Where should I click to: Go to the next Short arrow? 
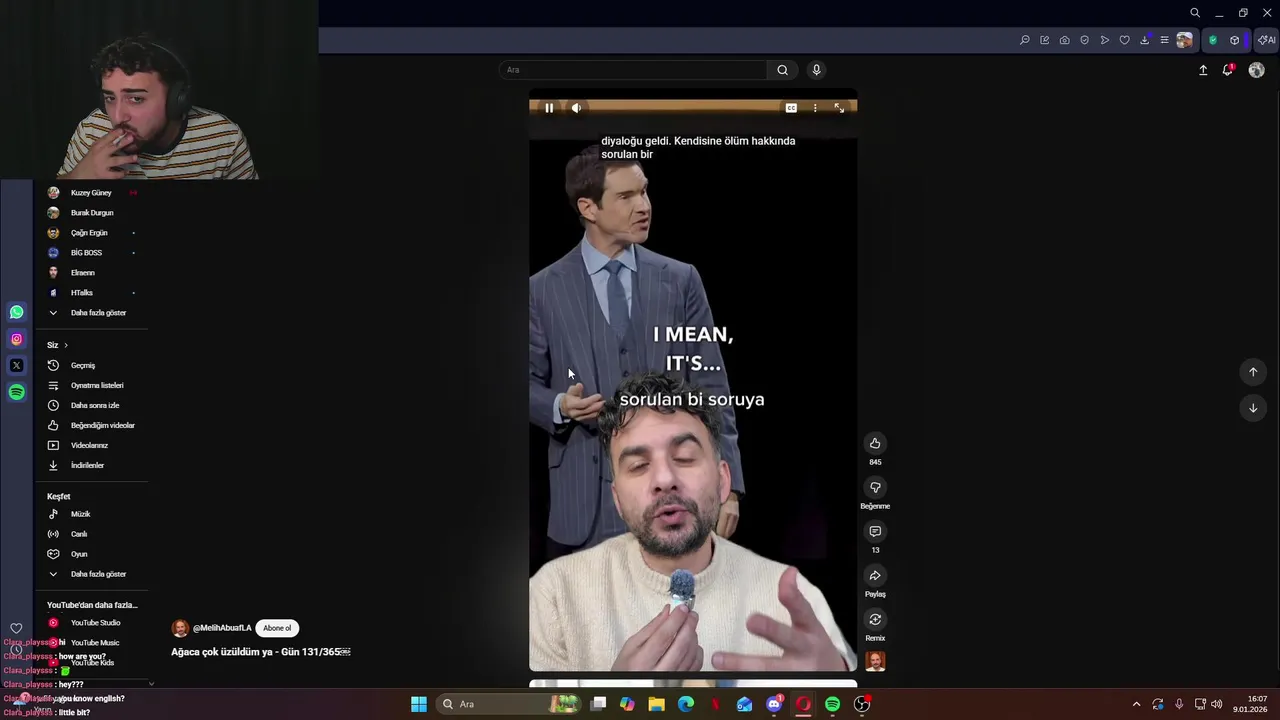(1253, 408)
